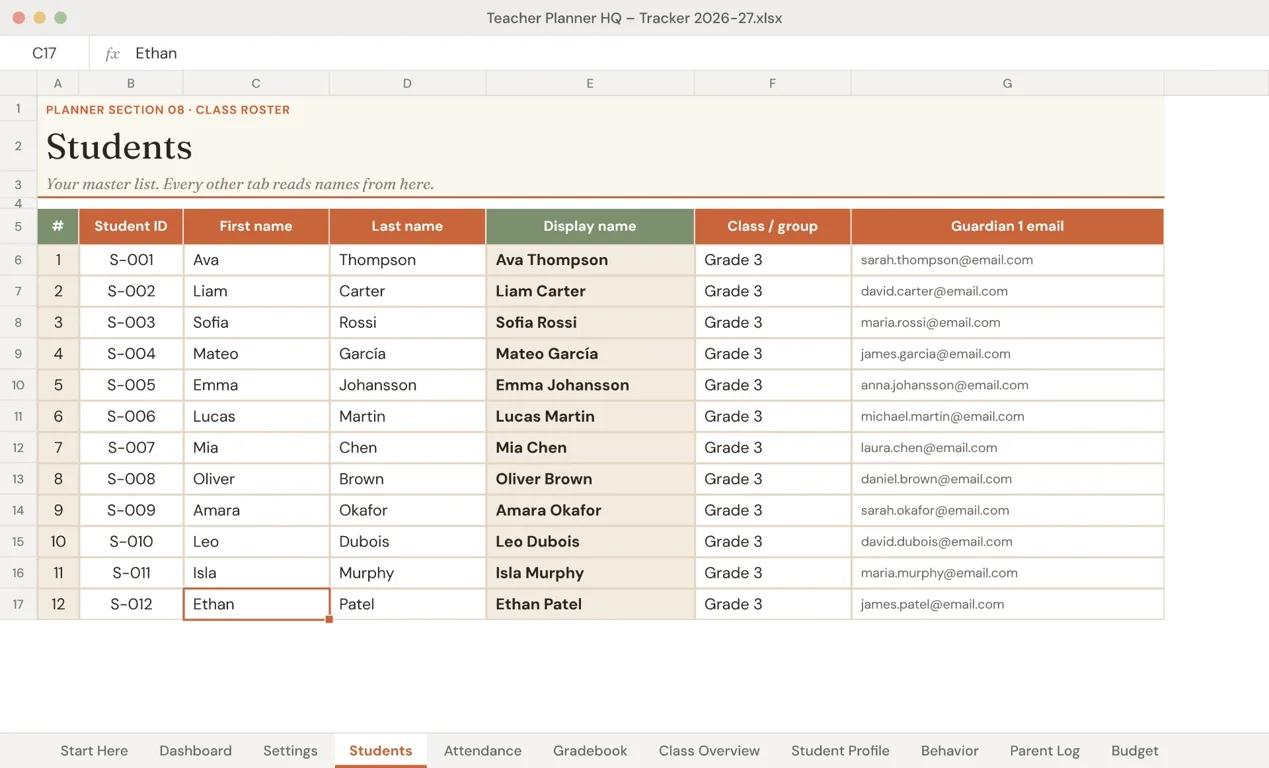Click the Display name column heading

tap(590, 226)
